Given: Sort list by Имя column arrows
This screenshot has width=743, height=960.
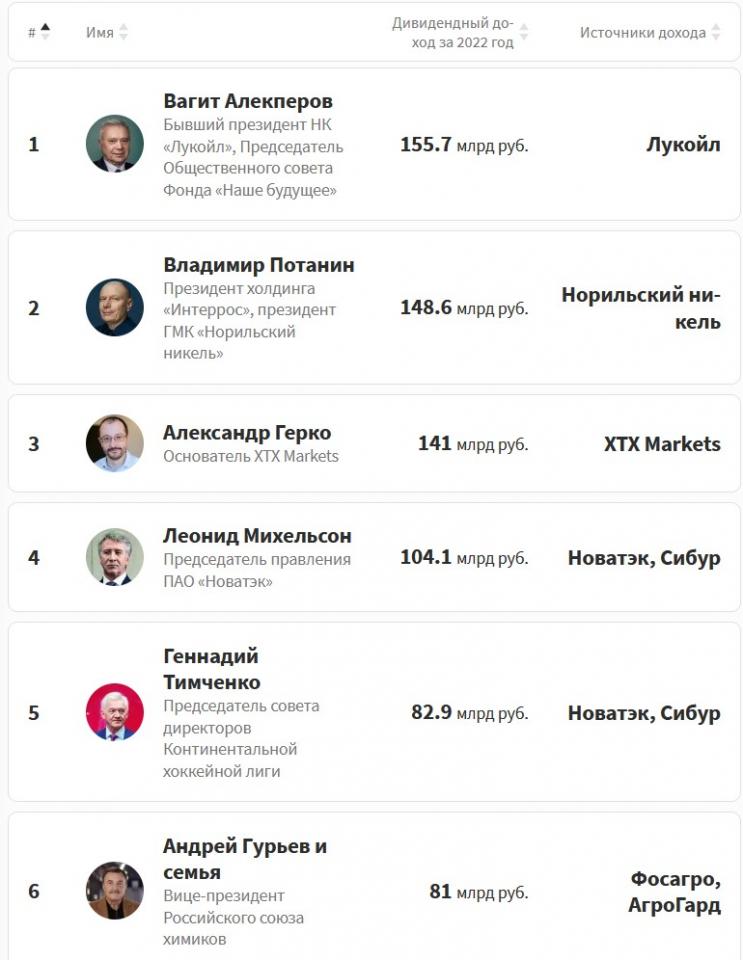Looking at the screenshot, I should (123, 33).
